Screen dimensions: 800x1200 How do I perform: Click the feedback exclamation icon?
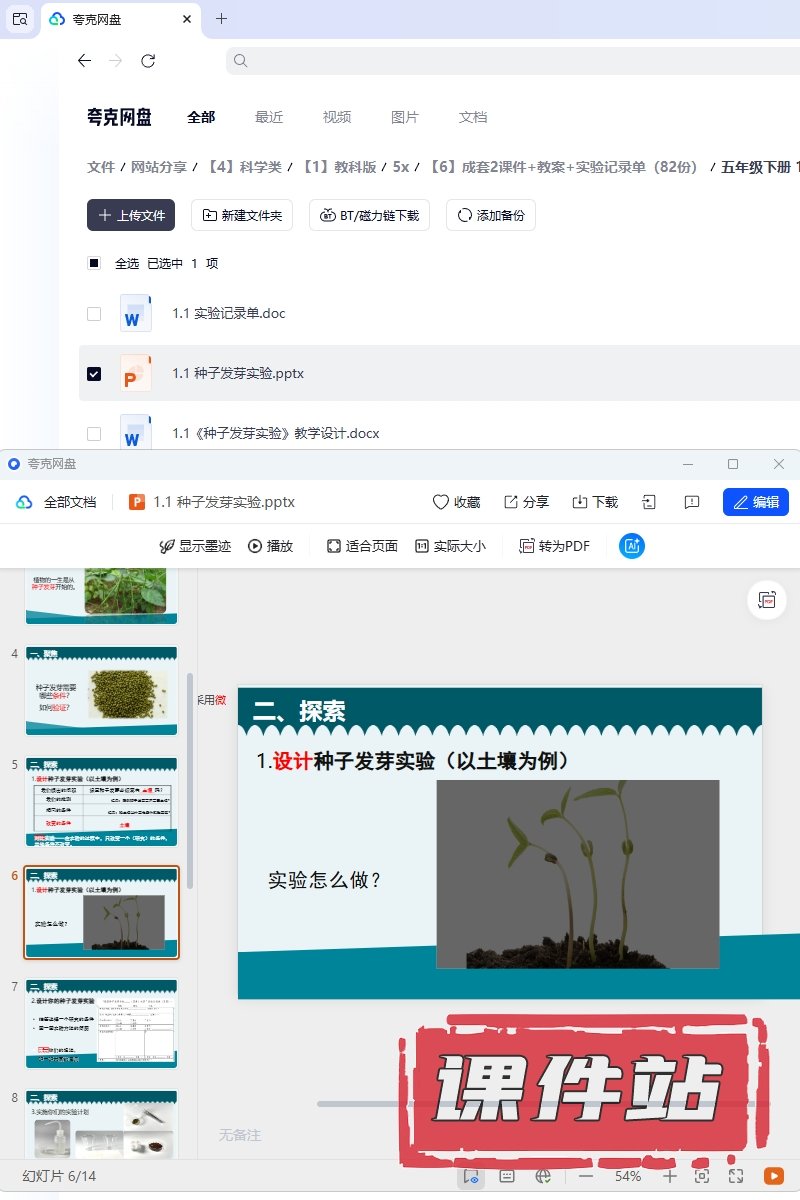pyautogui.click(x=691, y=502)
